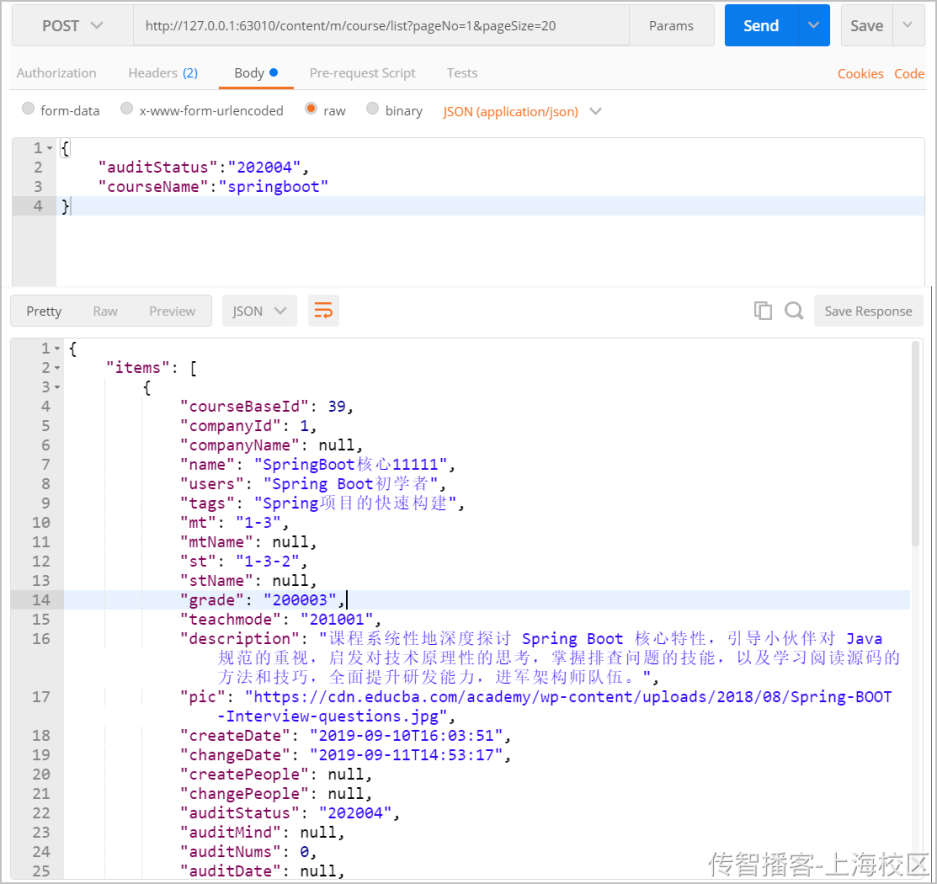Switch to the Body tab
This screenshot has width=937, height=884.
(x=256, y=73)
